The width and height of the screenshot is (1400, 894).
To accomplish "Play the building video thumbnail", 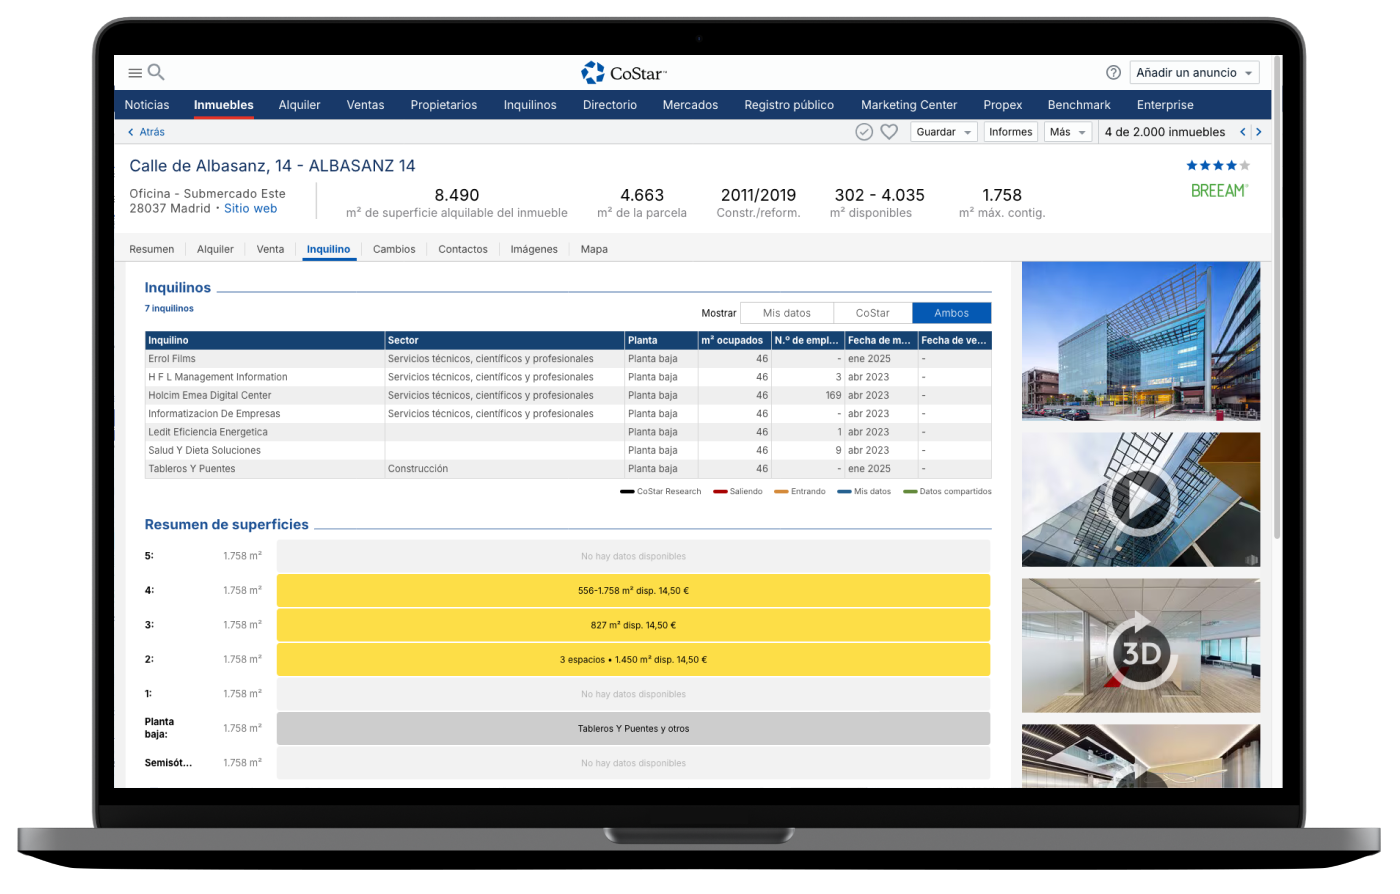I will tap(1140, 500).
